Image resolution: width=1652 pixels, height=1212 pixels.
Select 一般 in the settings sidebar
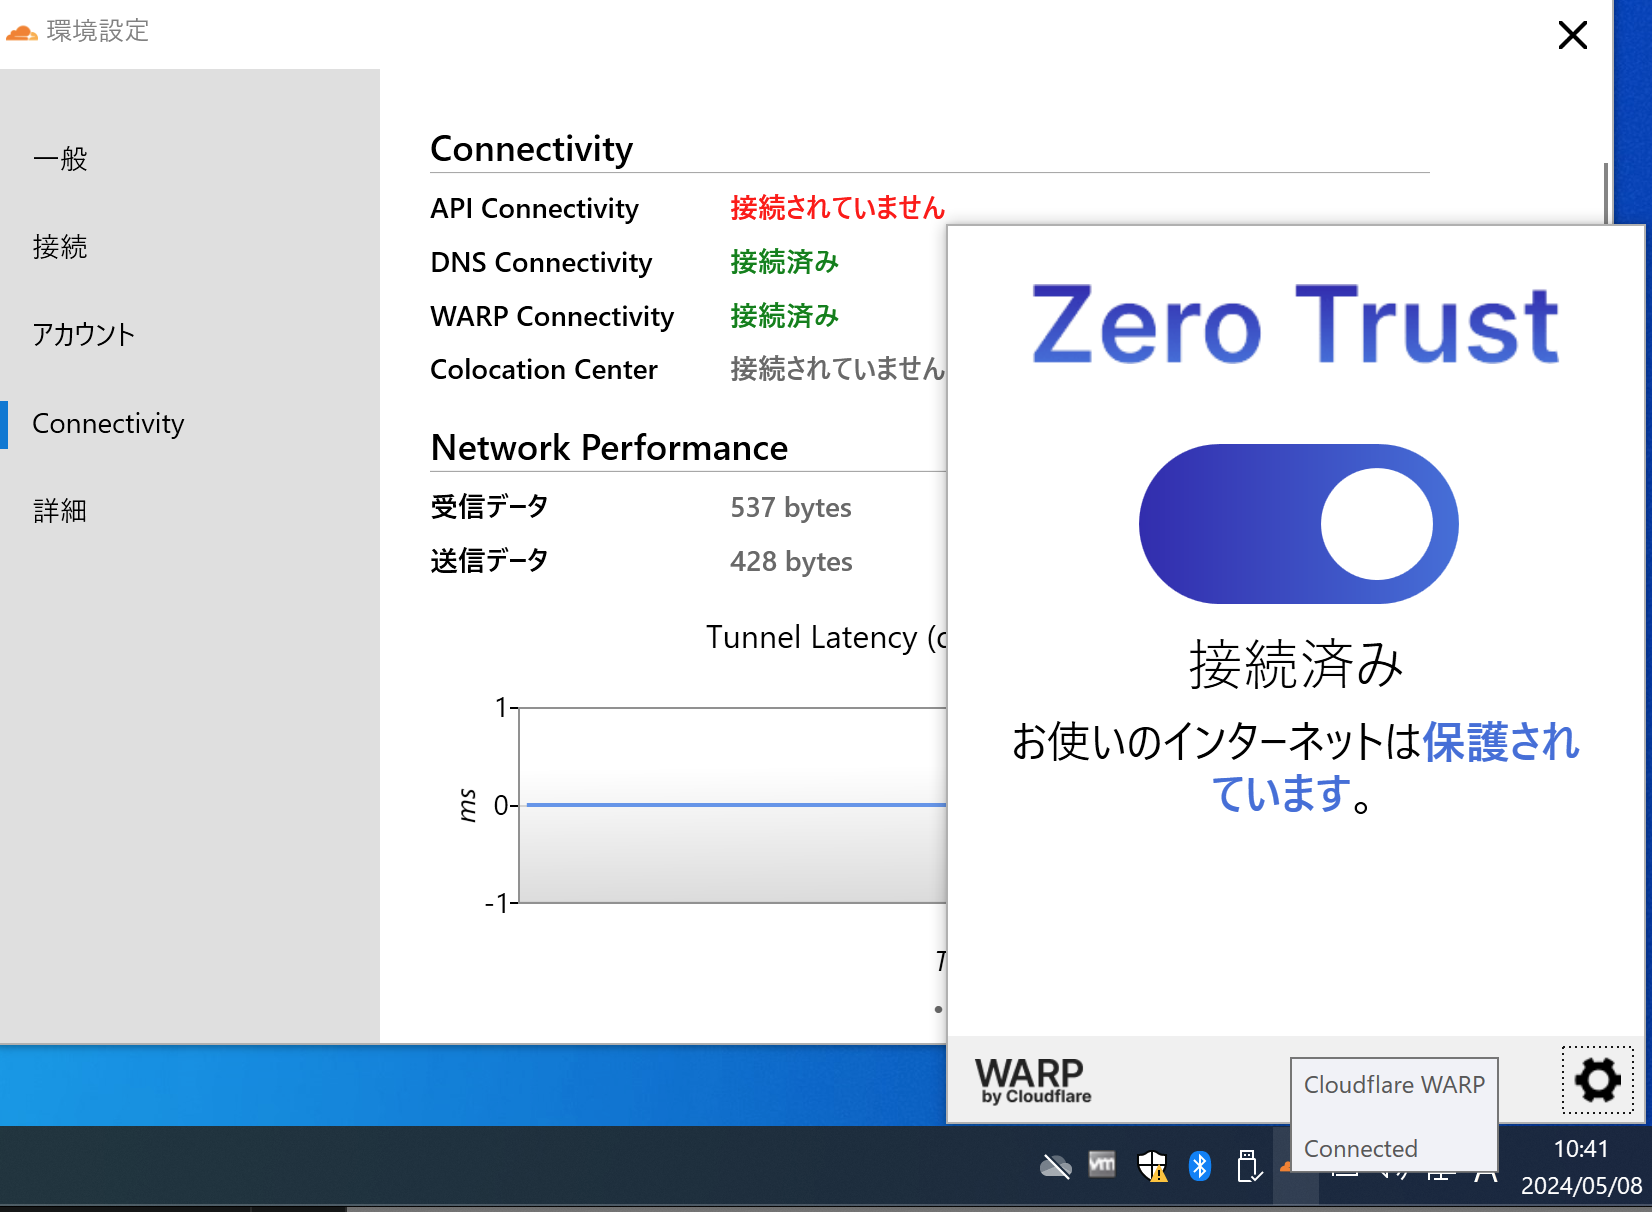point(60,158)
